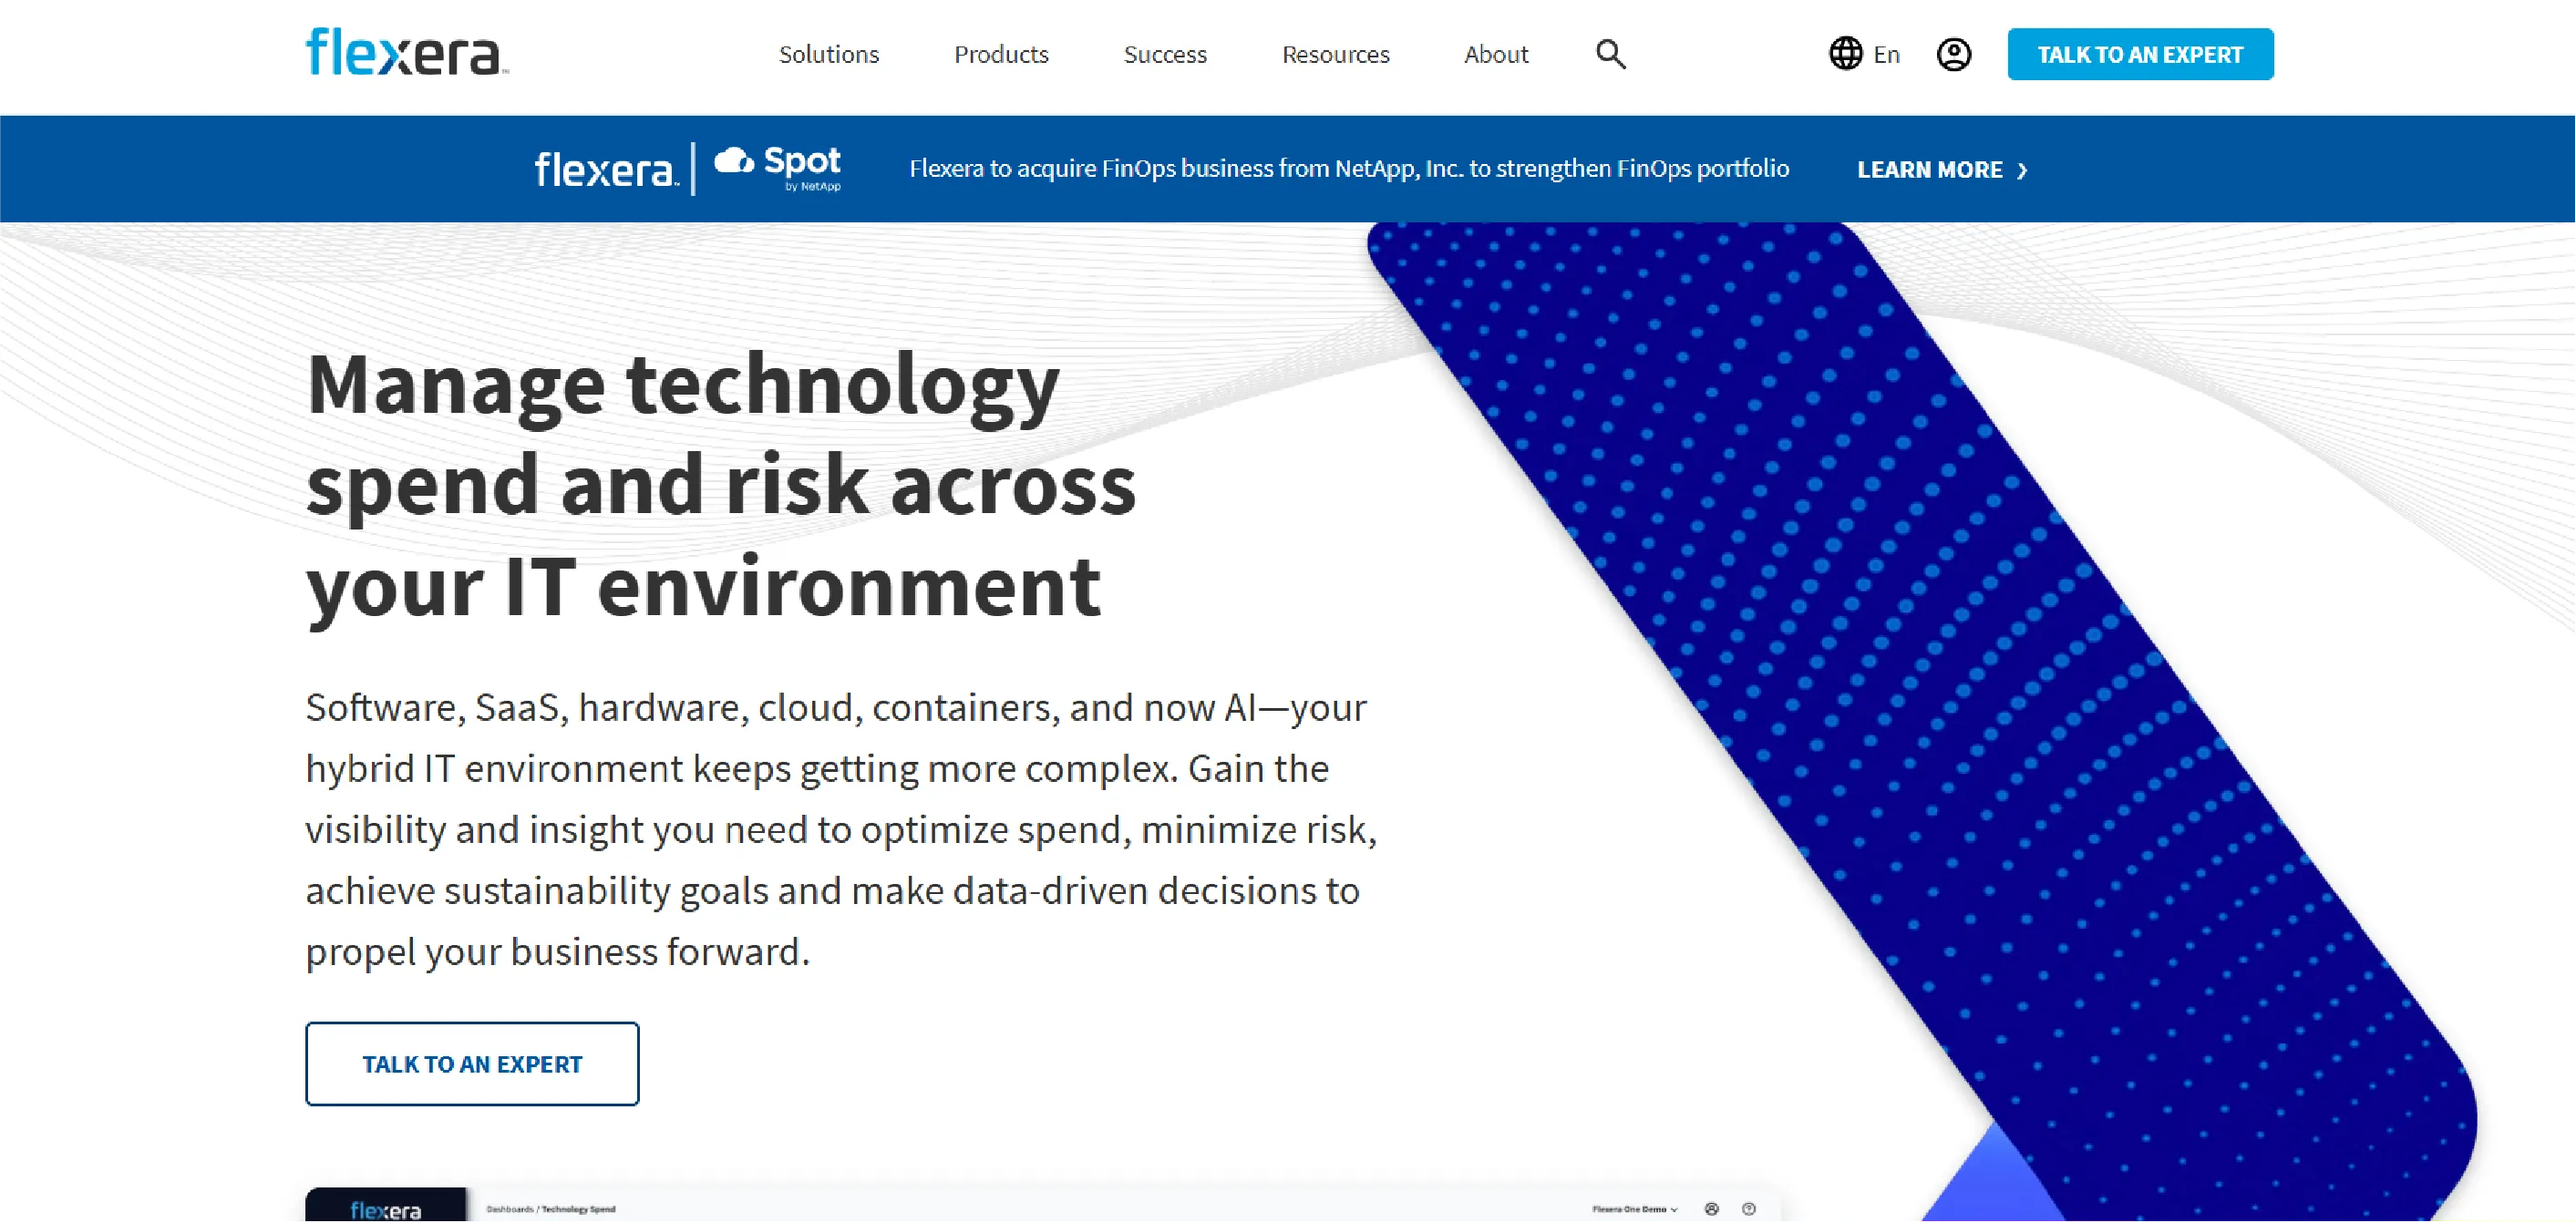The width and height of the screenshot is (2576, 1223).
Task: Select the En language selector
Action: tap(1886, 55)
